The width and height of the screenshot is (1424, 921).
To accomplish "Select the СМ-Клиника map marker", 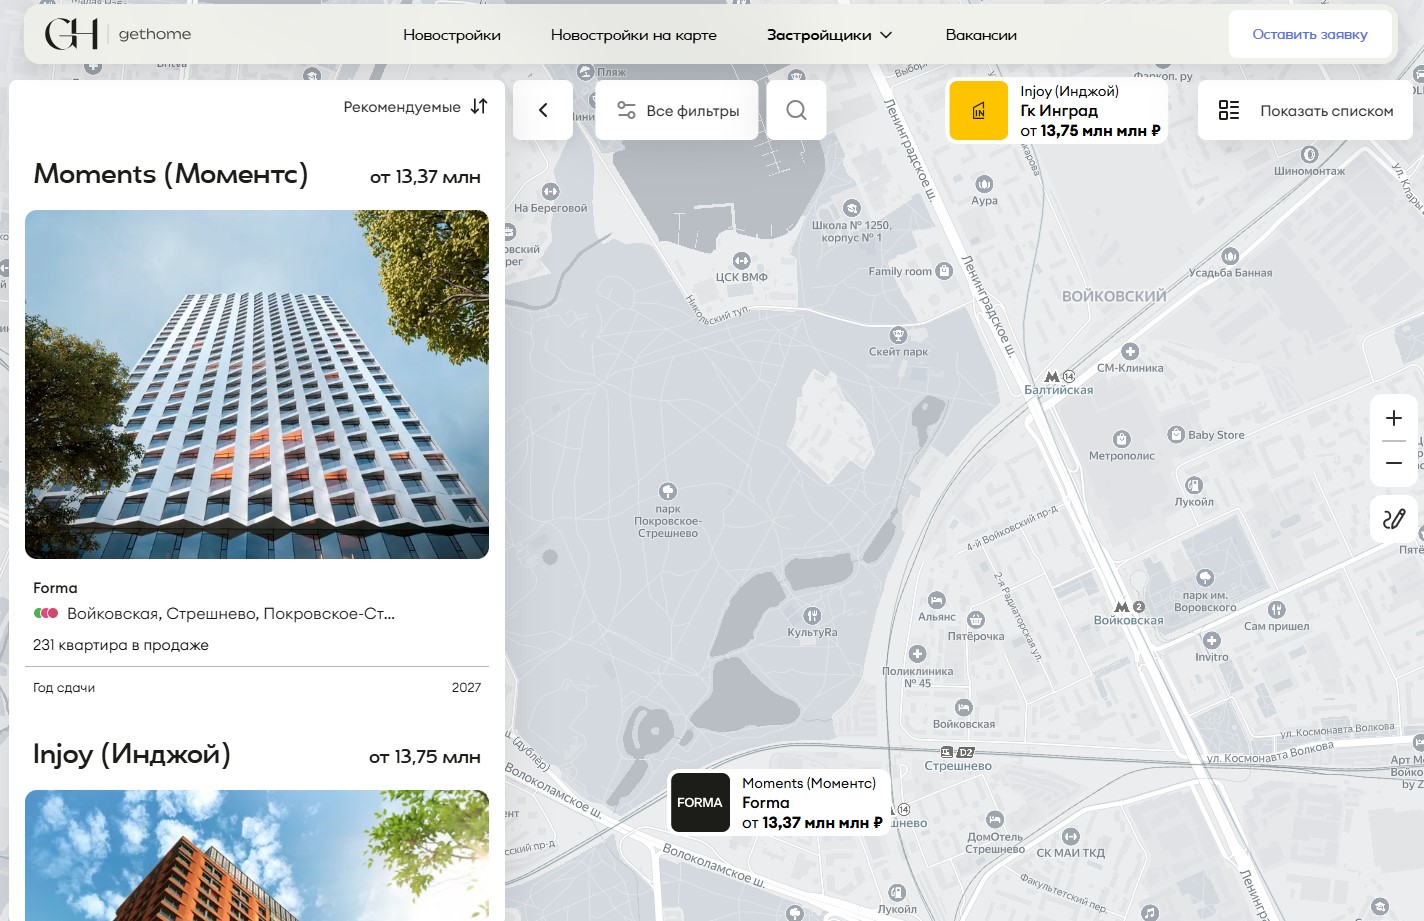I will (1130, 351).
